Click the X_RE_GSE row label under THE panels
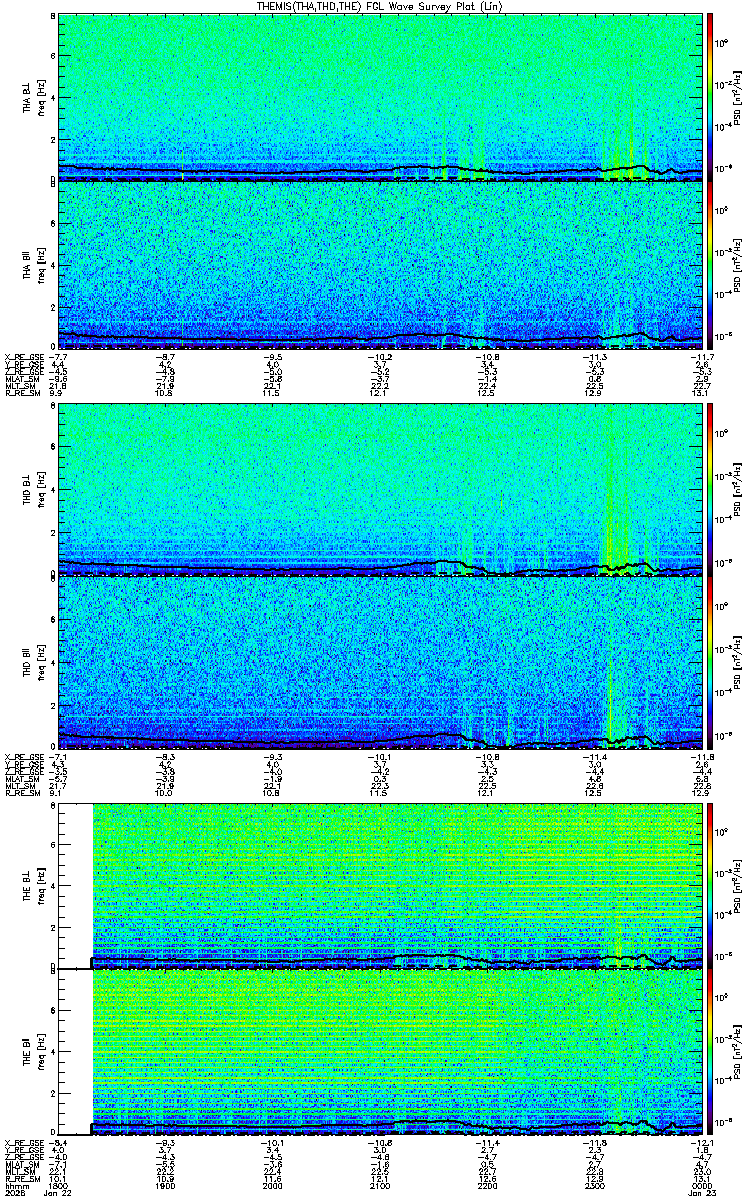This screenshot has width=750, height=1200. point(23,1141)
